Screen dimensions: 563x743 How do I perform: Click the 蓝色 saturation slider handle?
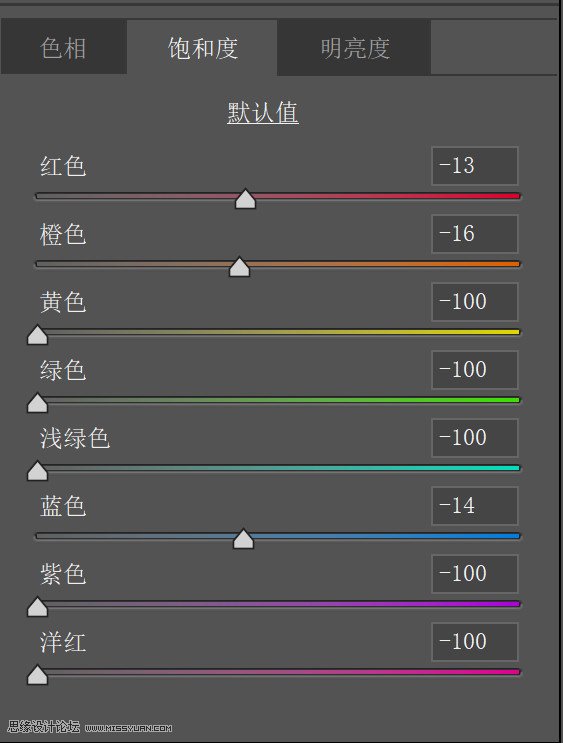(x=244, y=539)
